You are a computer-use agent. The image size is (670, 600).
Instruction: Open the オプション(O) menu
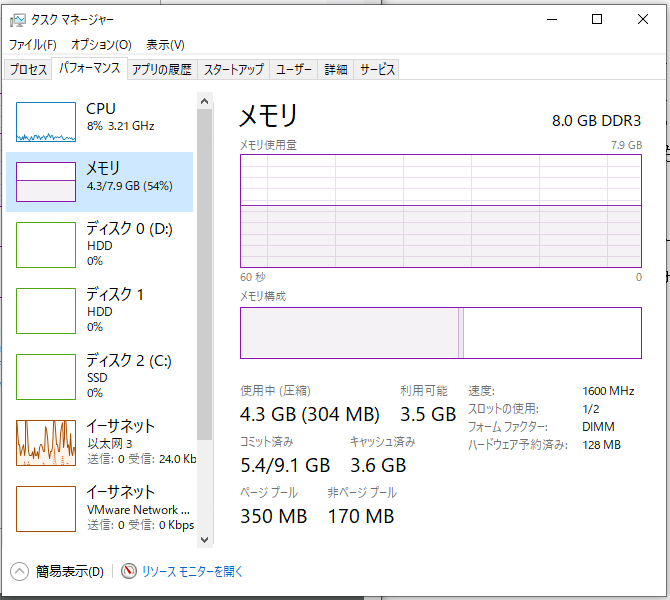pyautogui.click(x=101, y=44)
